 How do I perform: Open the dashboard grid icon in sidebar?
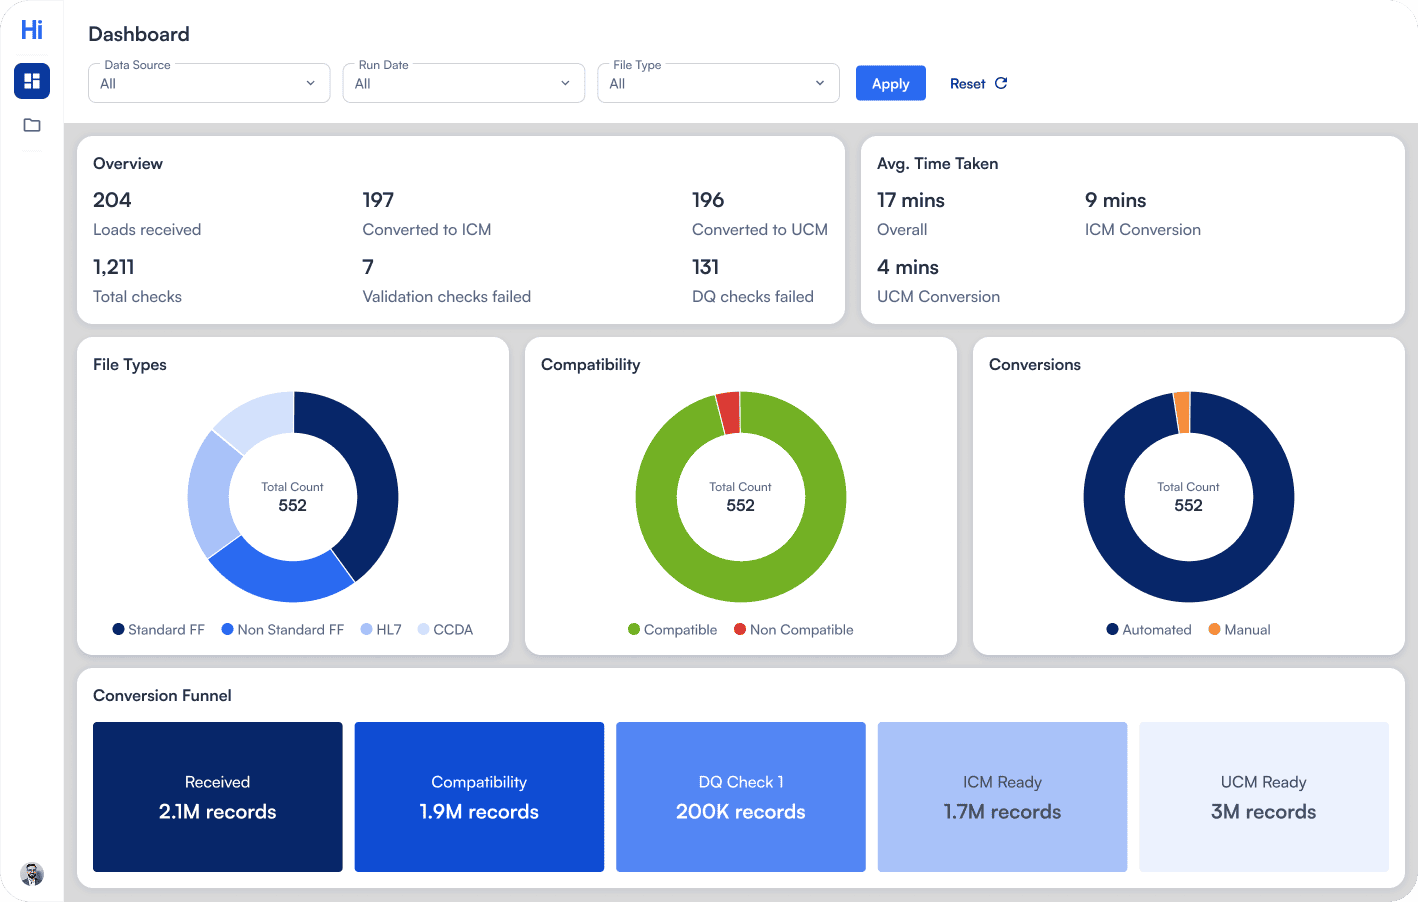click(32, 81)
